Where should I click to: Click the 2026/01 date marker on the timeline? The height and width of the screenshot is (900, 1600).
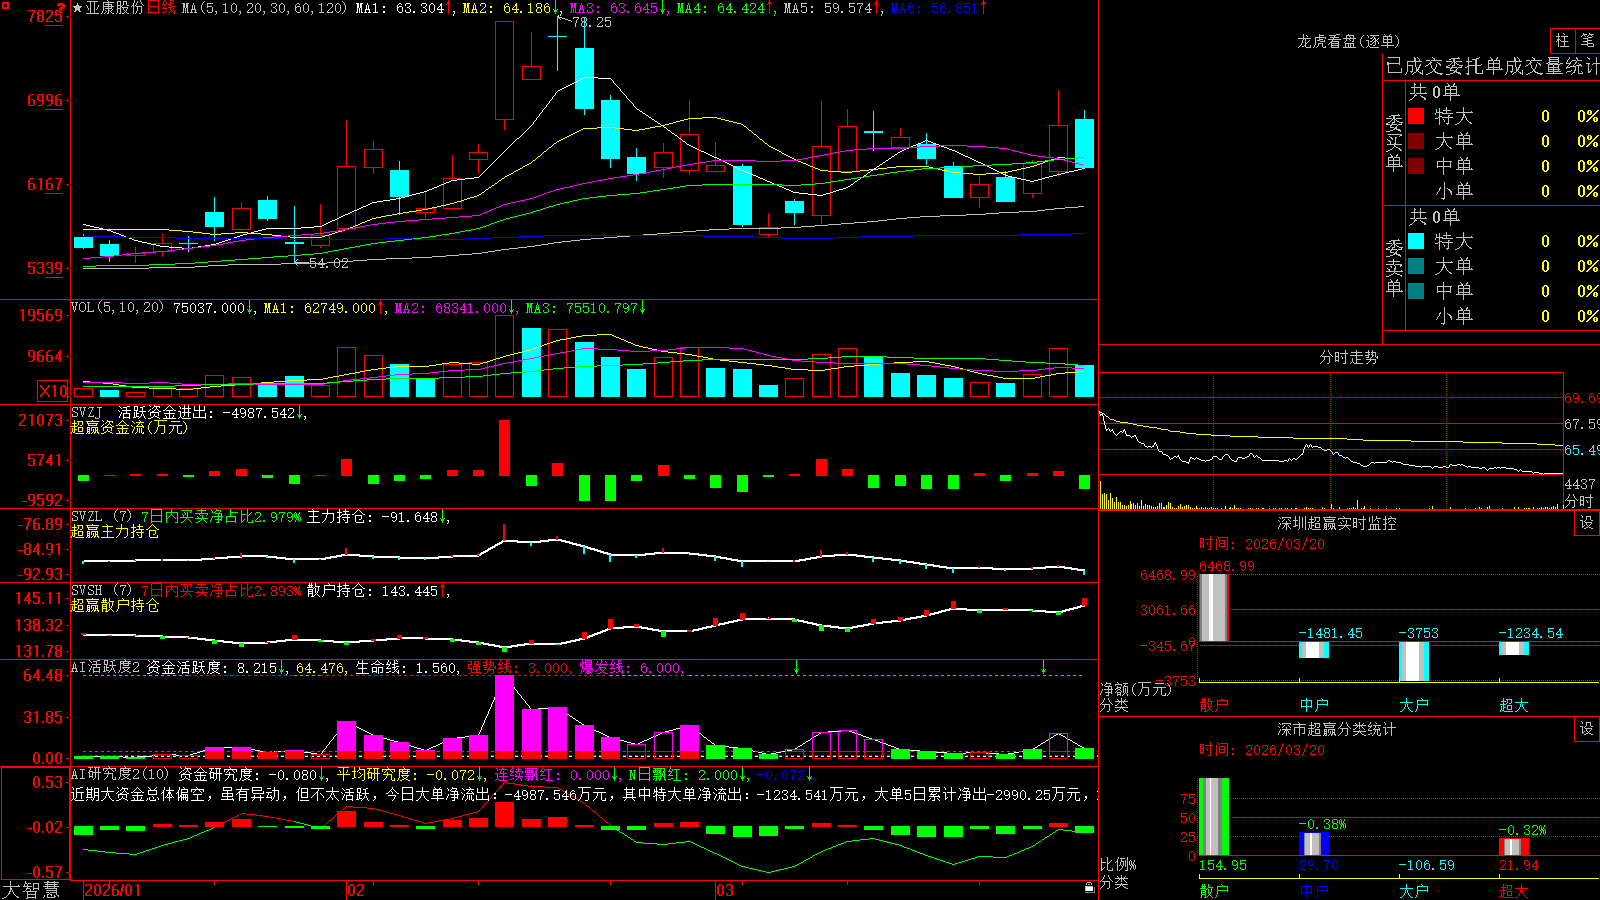pos(113,890)
